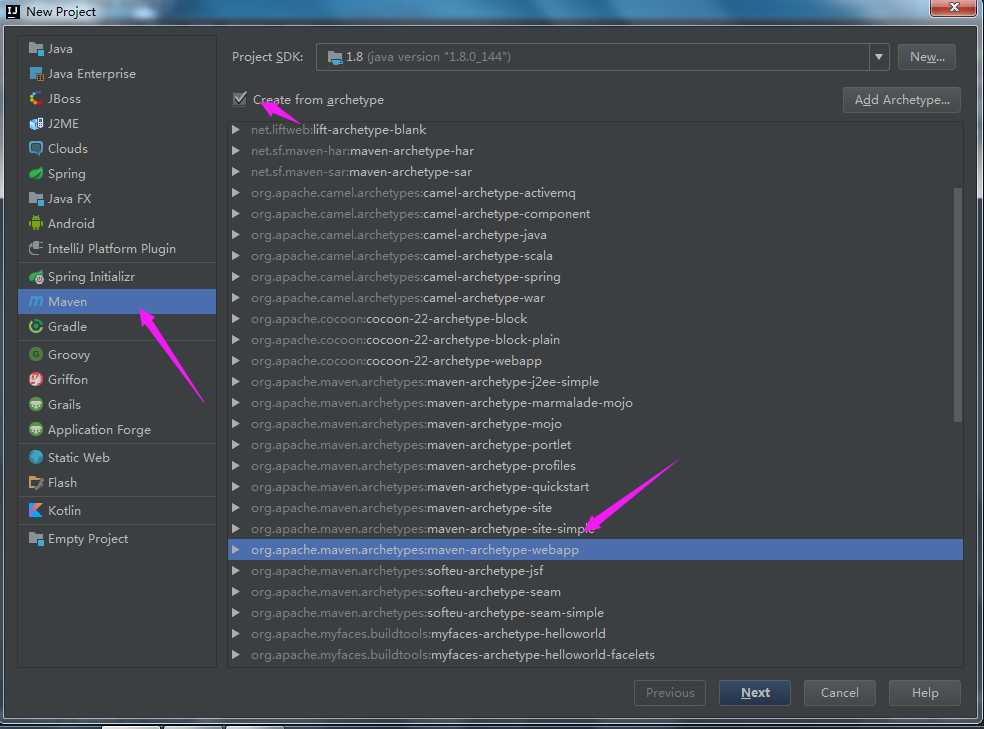Select Static Web project type
Image resolution: width=984 pixels, height=729 pixels.
117,457
